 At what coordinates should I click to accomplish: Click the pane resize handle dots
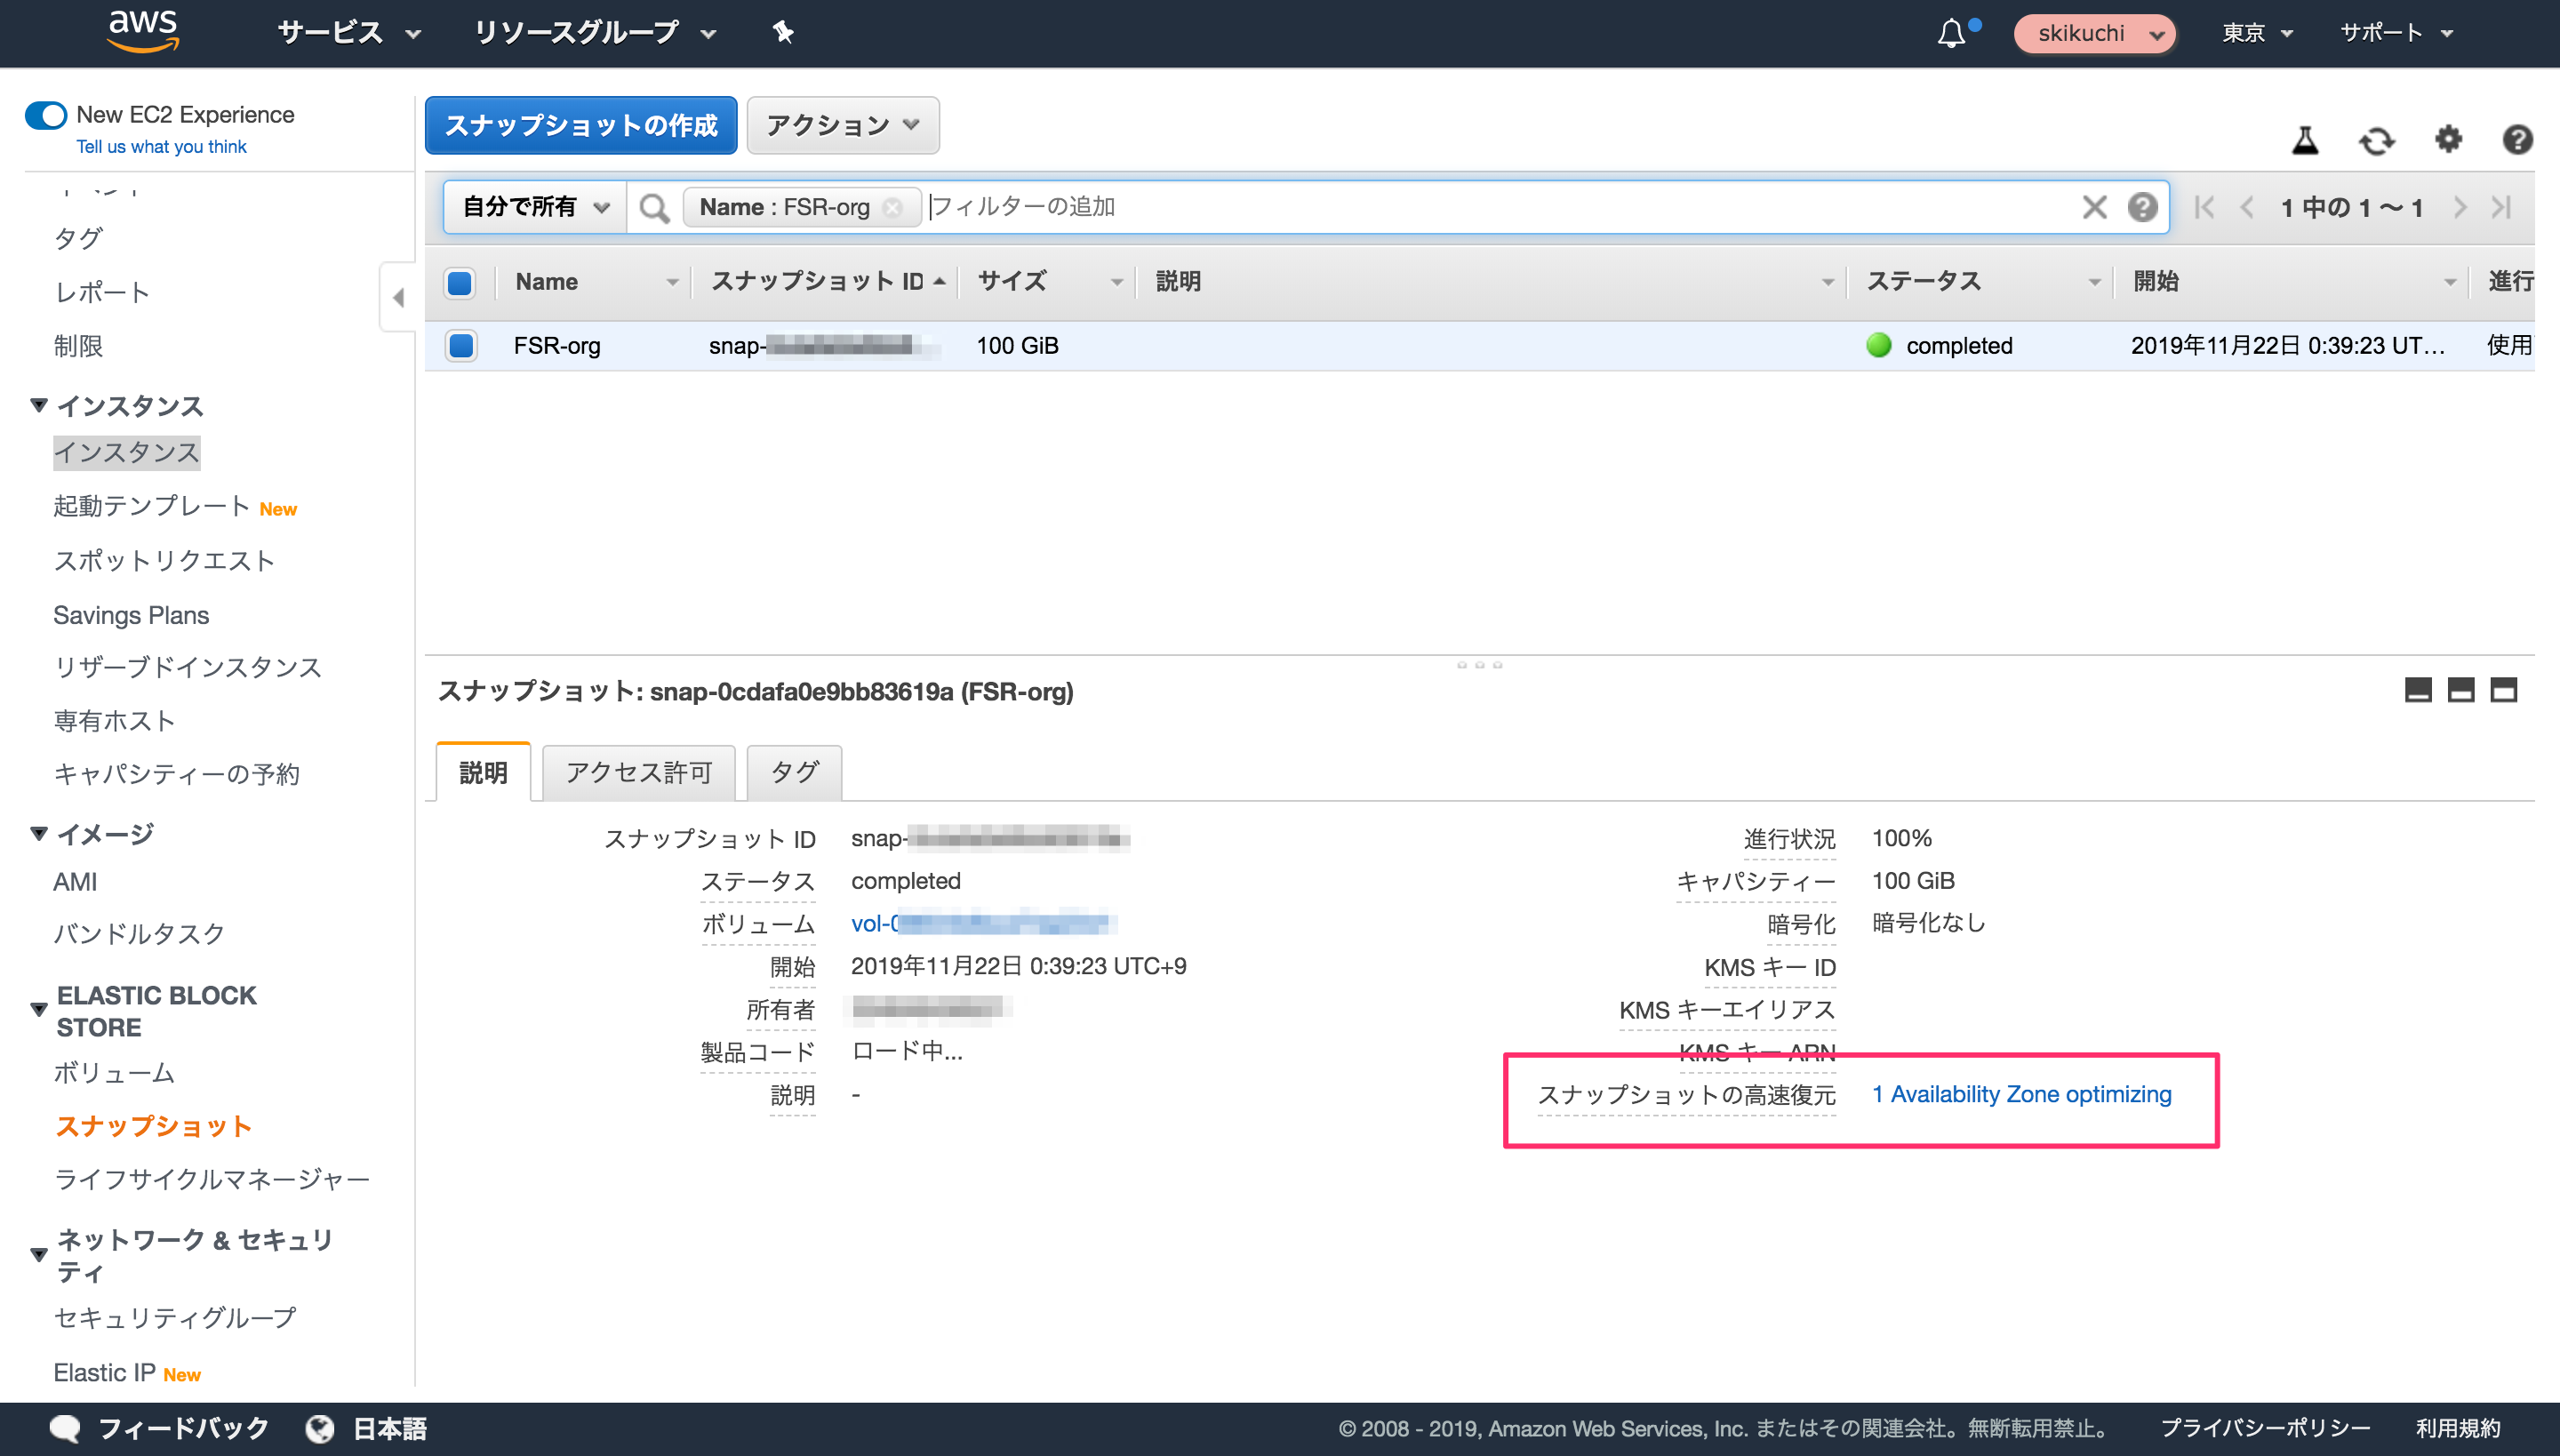click(1479, 665)
